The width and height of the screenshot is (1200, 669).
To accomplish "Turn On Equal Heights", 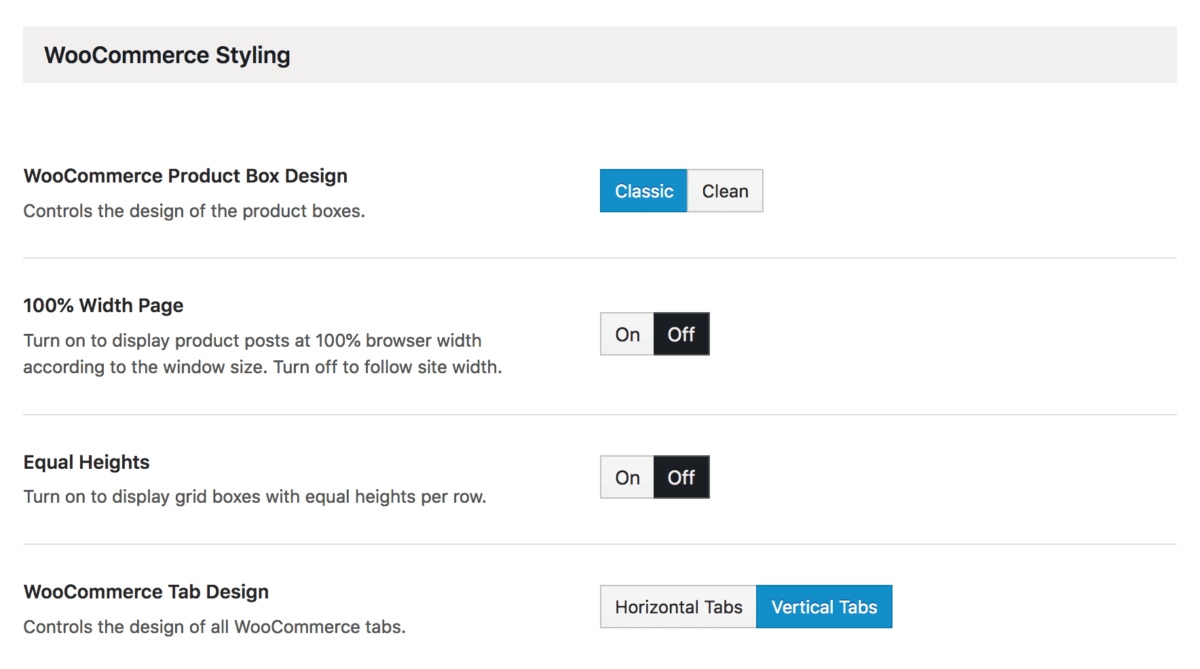I will tap(627, 477).
